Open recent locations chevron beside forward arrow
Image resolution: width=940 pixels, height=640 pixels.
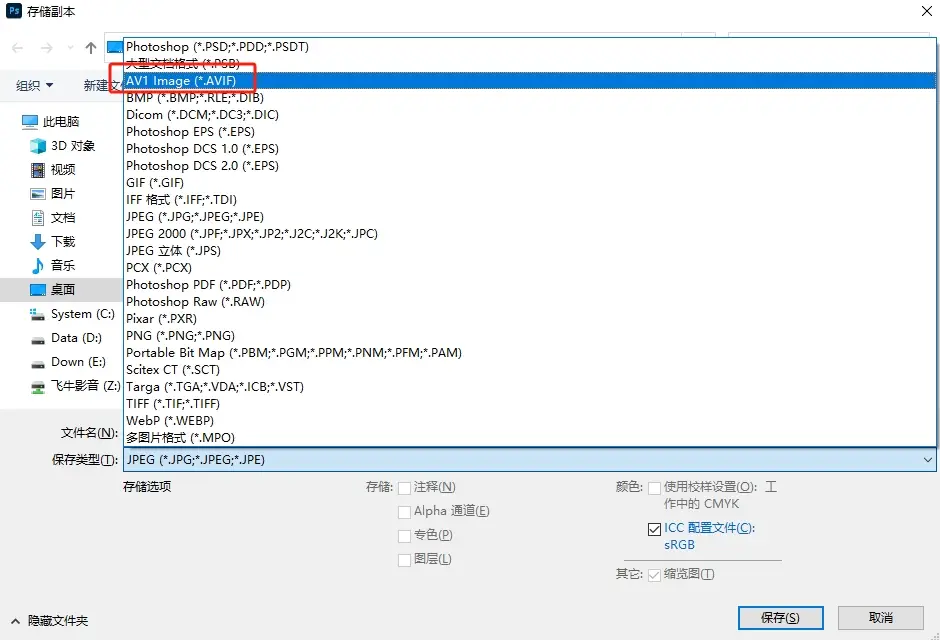click(x=70, y=48)
